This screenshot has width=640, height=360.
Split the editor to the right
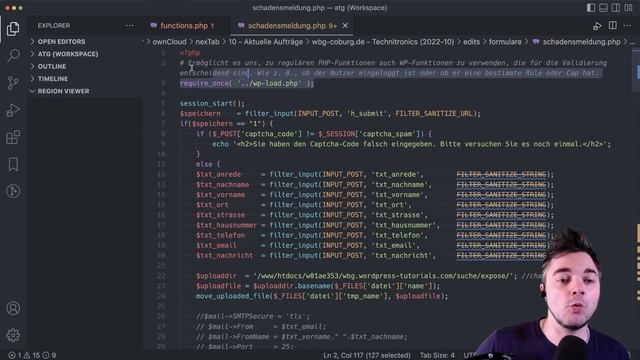click(x=613, y=25)
